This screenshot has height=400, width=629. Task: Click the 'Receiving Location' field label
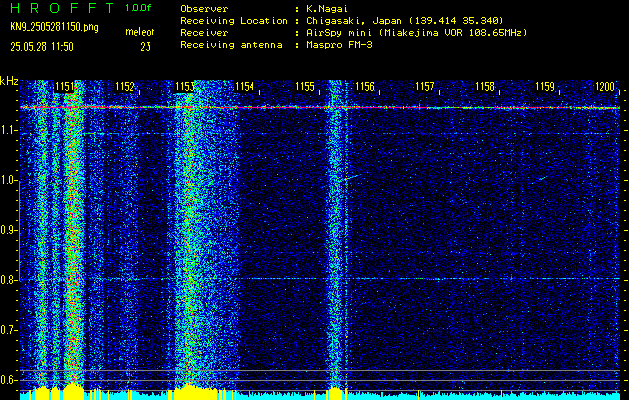(x=234, y=21)
